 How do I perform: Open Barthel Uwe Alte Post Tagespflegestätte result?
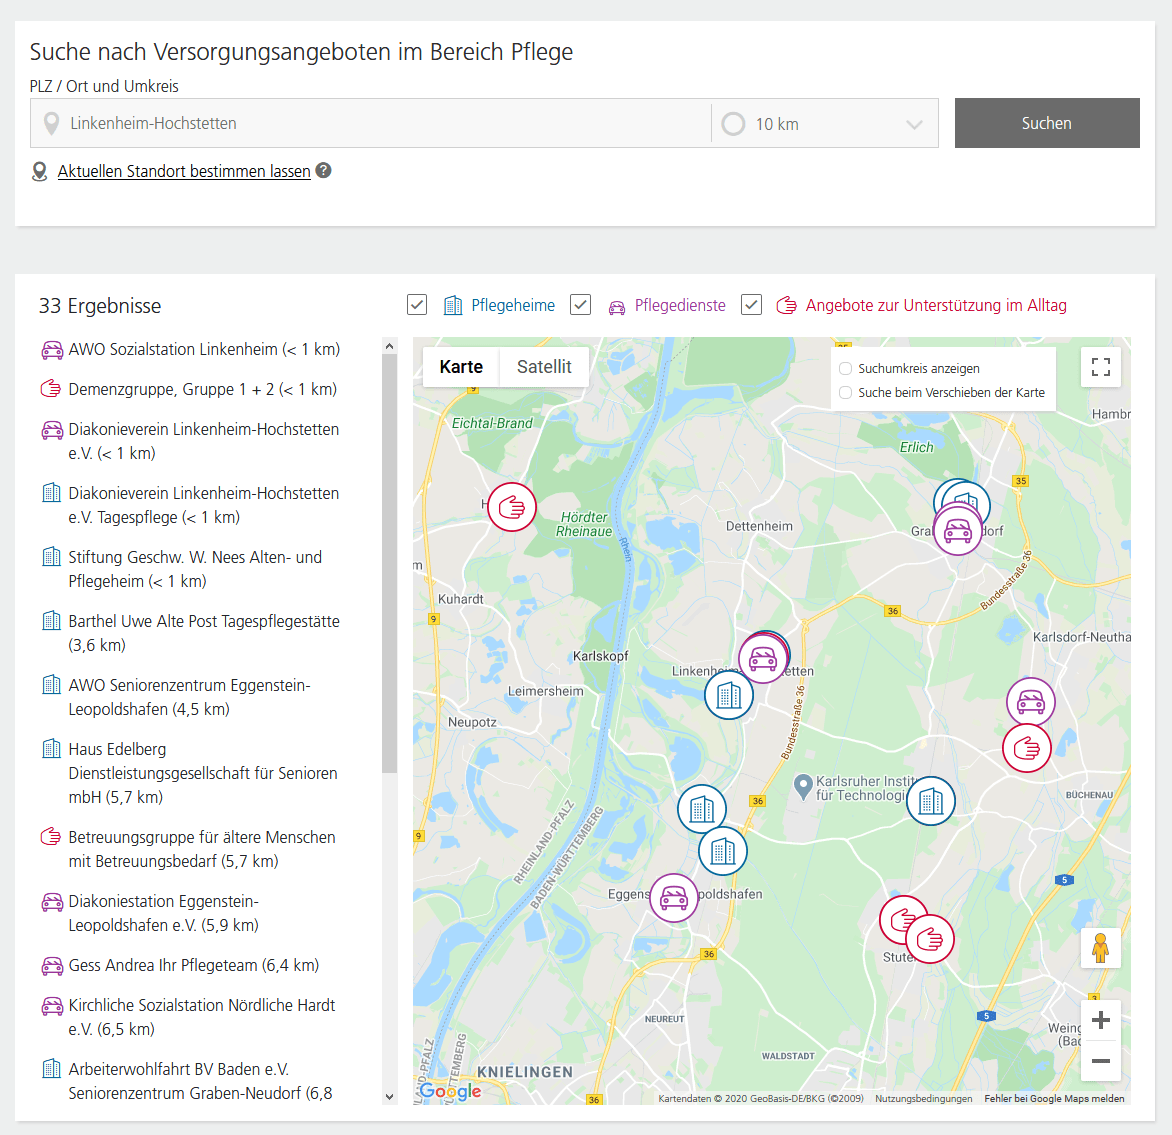(x=204, y=633)
